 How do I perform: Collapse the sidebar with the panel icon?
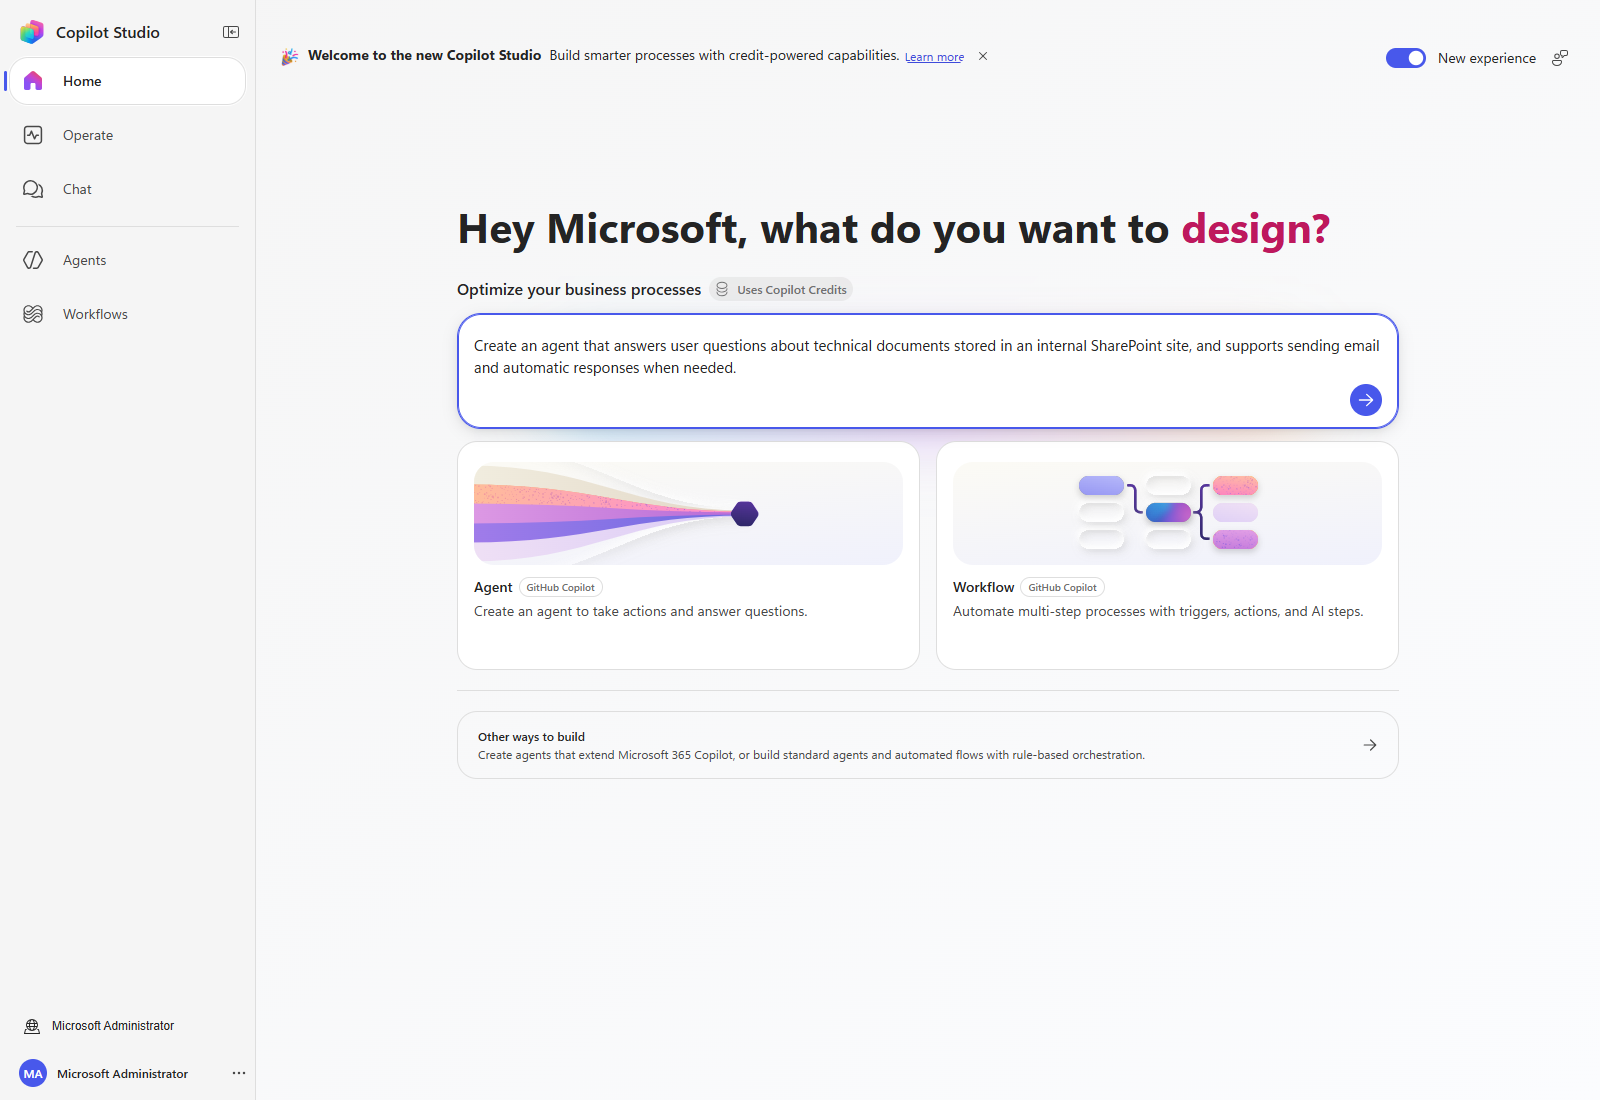231,32
